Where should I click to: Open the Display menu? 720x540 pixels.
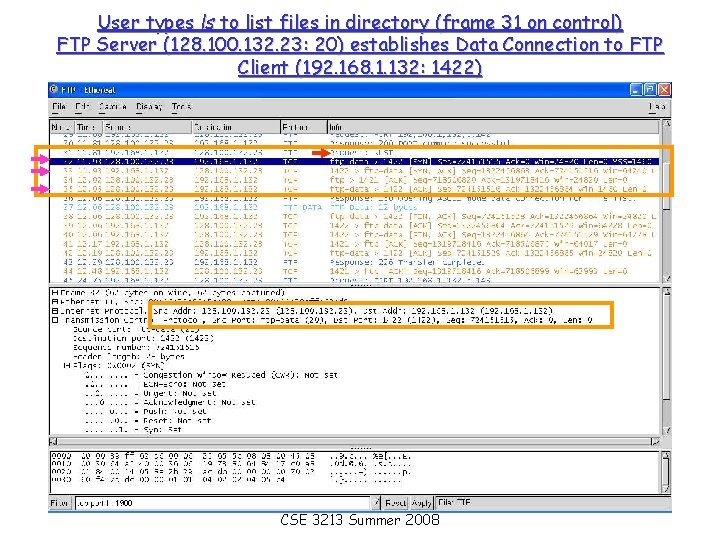(x=149, y=107)
